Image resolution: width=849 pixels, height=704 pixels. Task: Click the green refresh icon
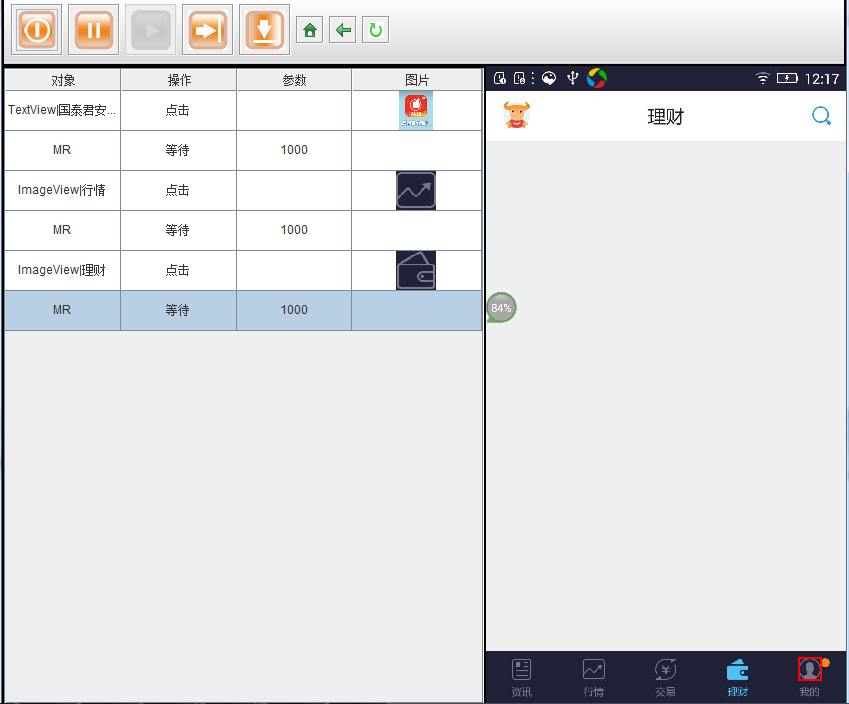(375, 30)
